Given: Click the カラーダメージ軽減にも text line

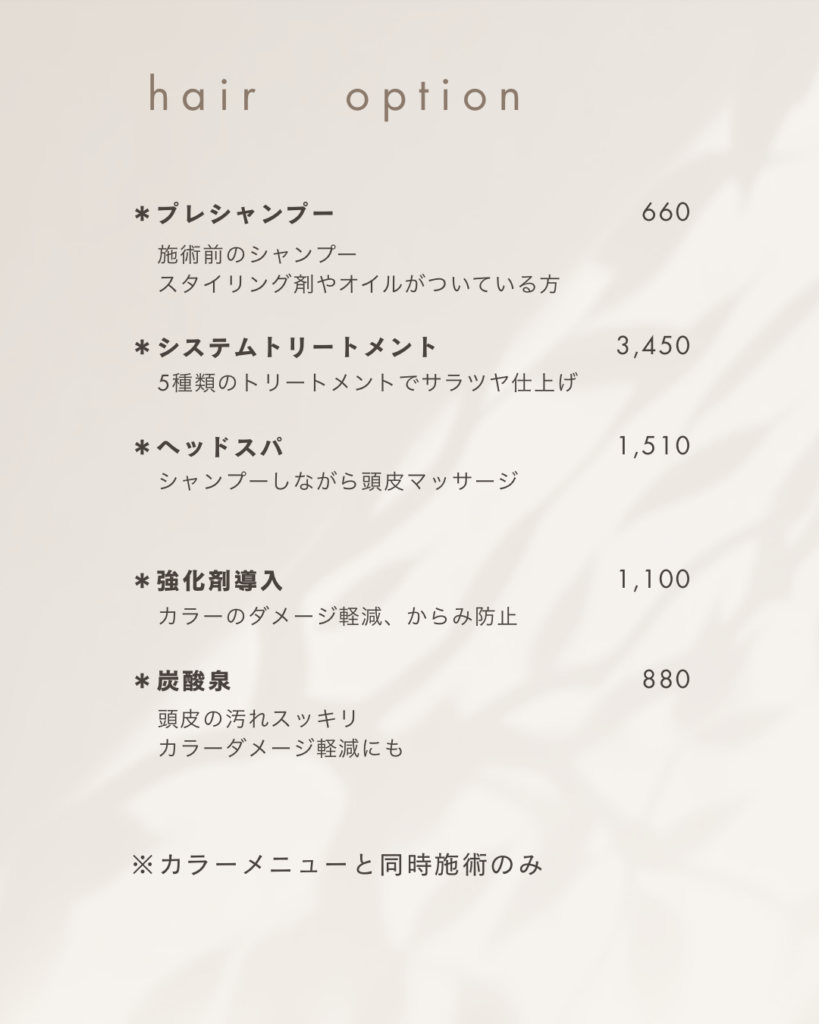Looking at the screenshot, I should pos(281,748).
